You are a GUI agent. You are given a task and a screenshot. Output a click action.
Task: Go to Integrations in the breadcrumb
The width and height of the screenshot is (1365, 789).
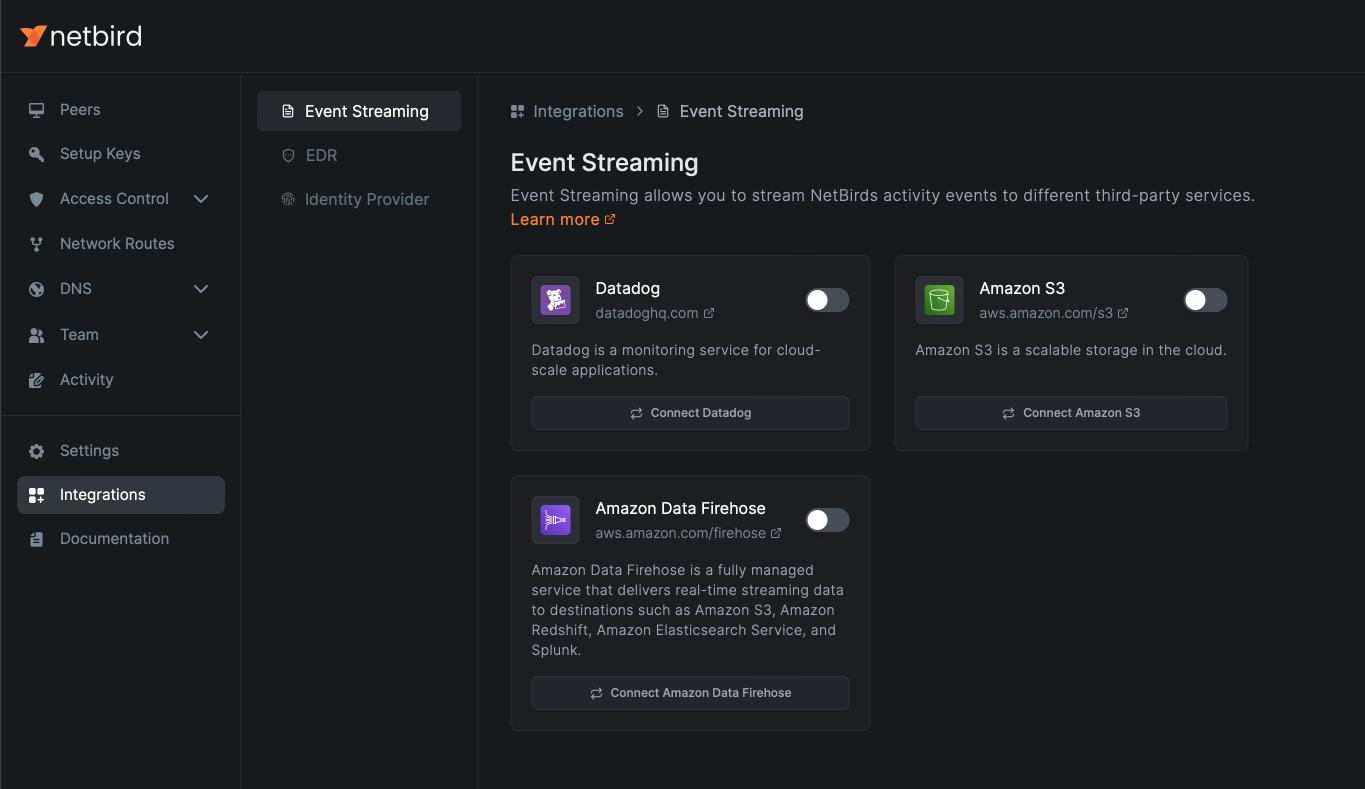point(577,111)
